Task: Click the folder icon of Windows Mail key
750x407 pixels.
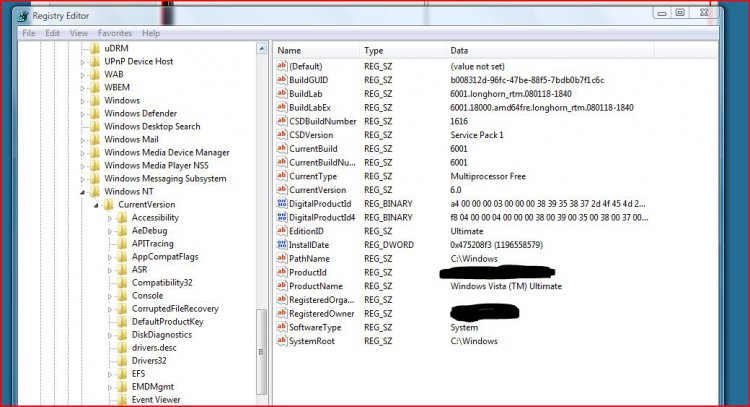Action: click(95, 139)
